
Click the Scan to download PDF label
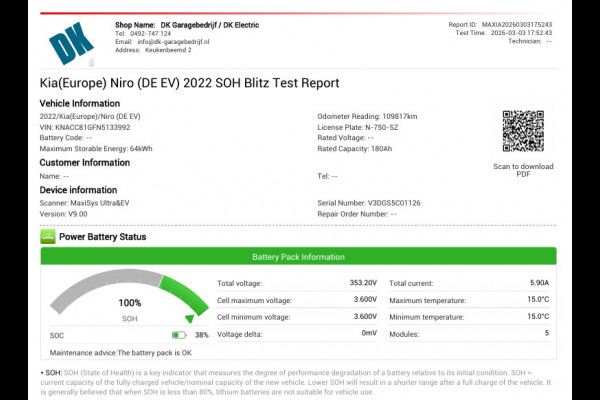click(523, 170)
